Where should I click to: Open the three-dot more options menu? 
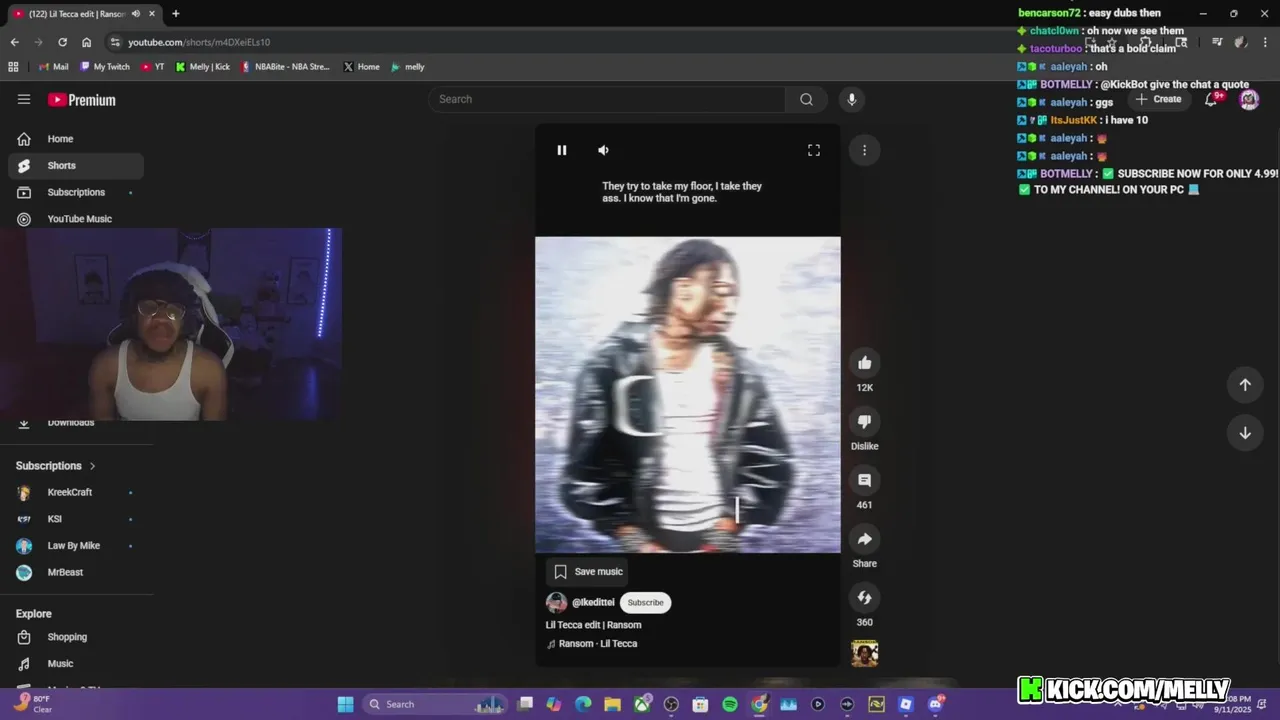click(864, 150)
